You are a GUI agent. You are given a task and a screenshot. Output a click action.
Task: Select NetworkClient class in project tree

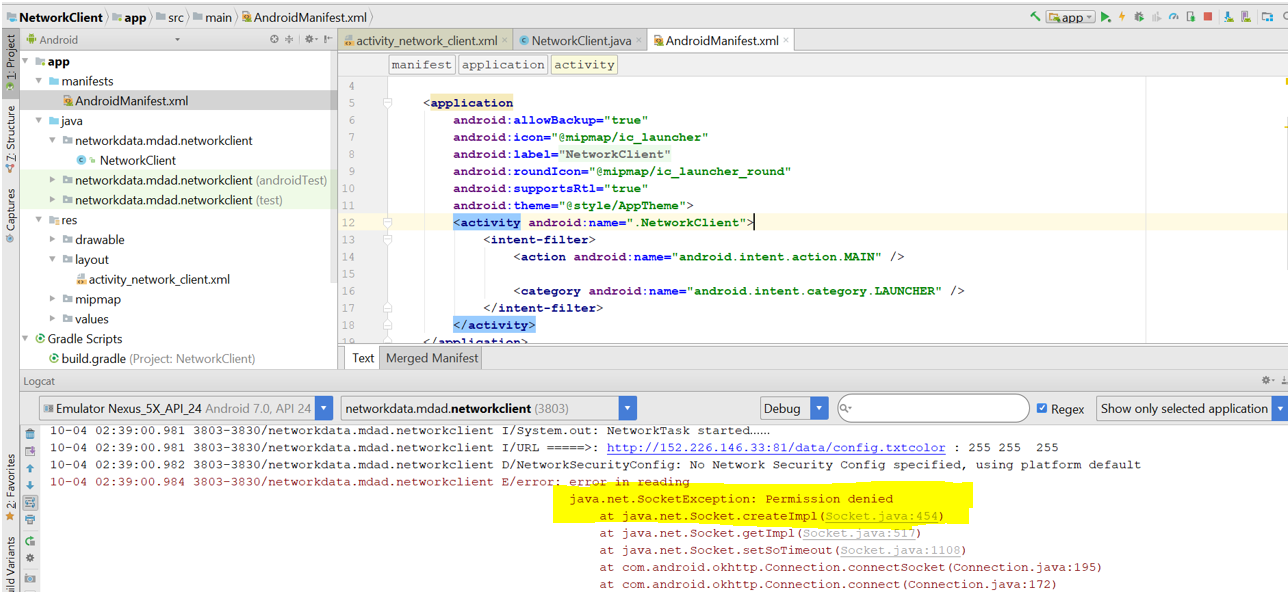(x=137, y=160)
